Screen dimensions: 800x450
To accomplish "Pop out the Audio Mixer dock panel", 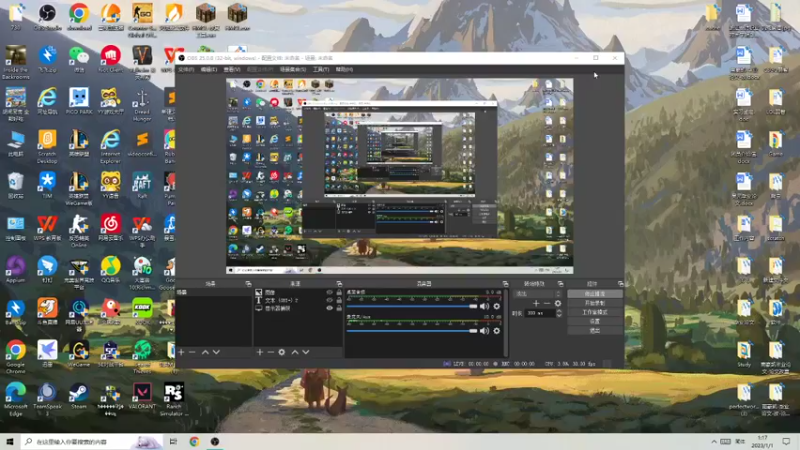I will 506,284.
